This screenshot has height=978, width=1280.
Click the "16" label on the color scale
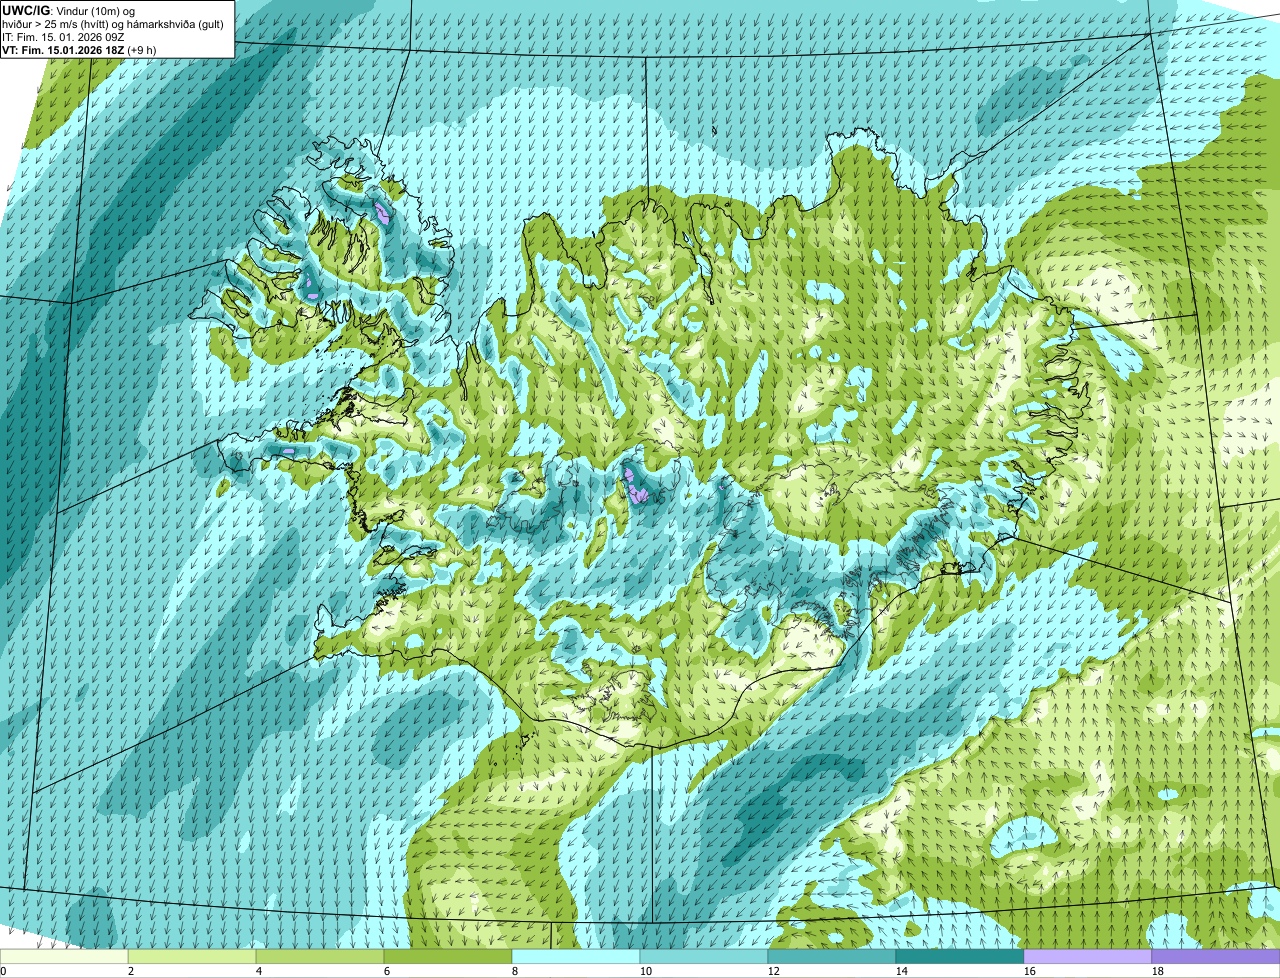pyautogui.click(x=1030, y=971)
